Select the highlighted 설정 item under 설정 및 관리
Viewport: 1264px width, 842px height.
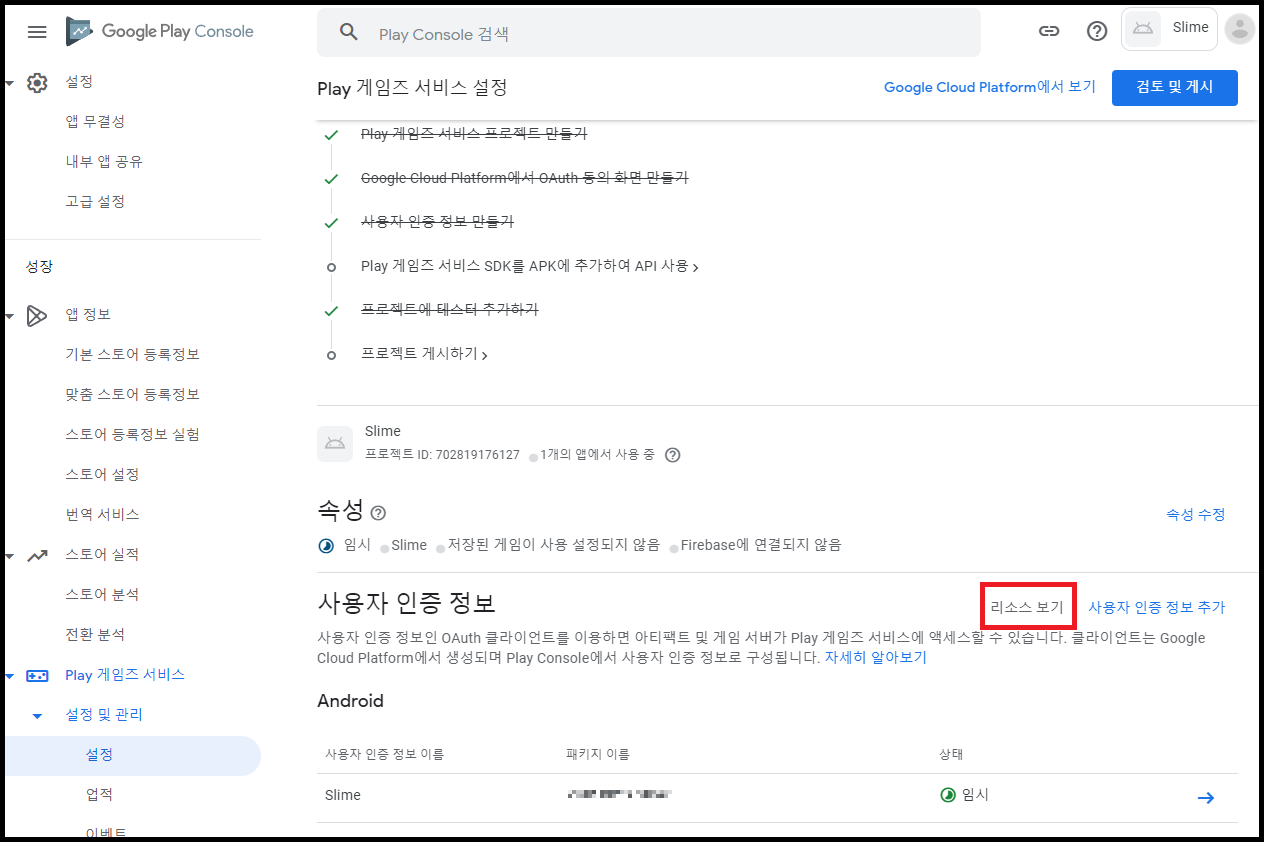(131, 755)
